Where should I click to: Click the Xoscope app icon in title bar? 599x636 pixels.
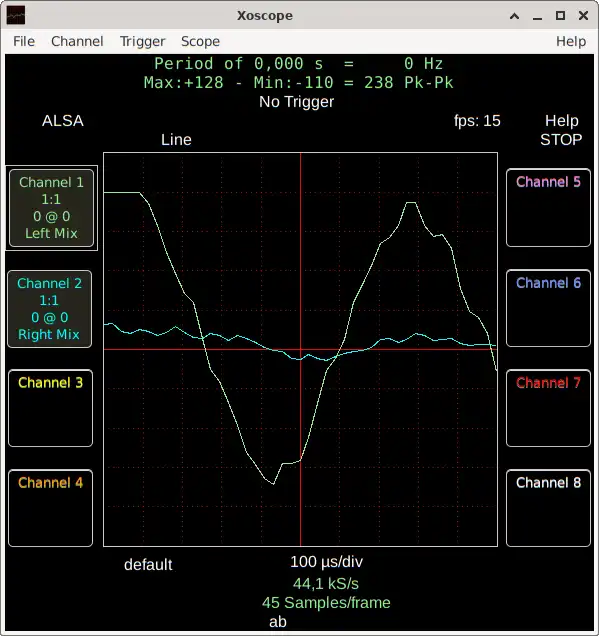click(x=16, y=15)
